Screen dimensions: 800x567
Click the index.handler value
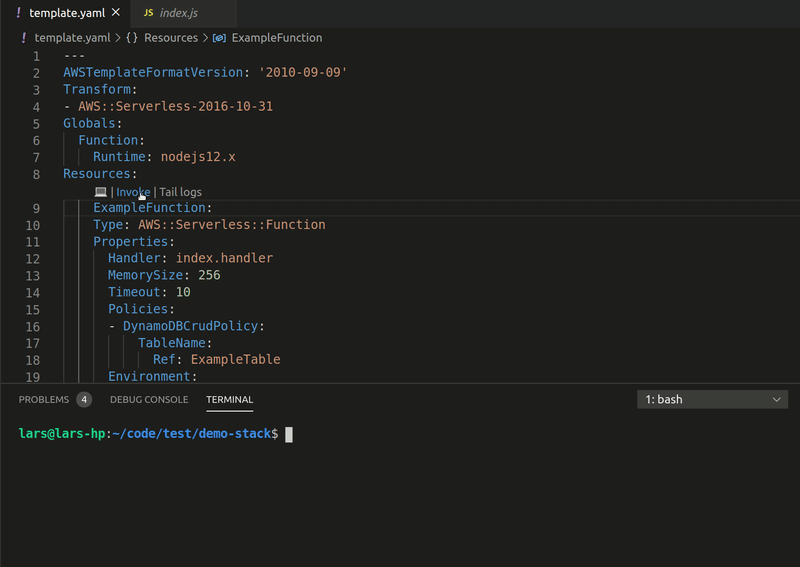[x=224, y=258]
